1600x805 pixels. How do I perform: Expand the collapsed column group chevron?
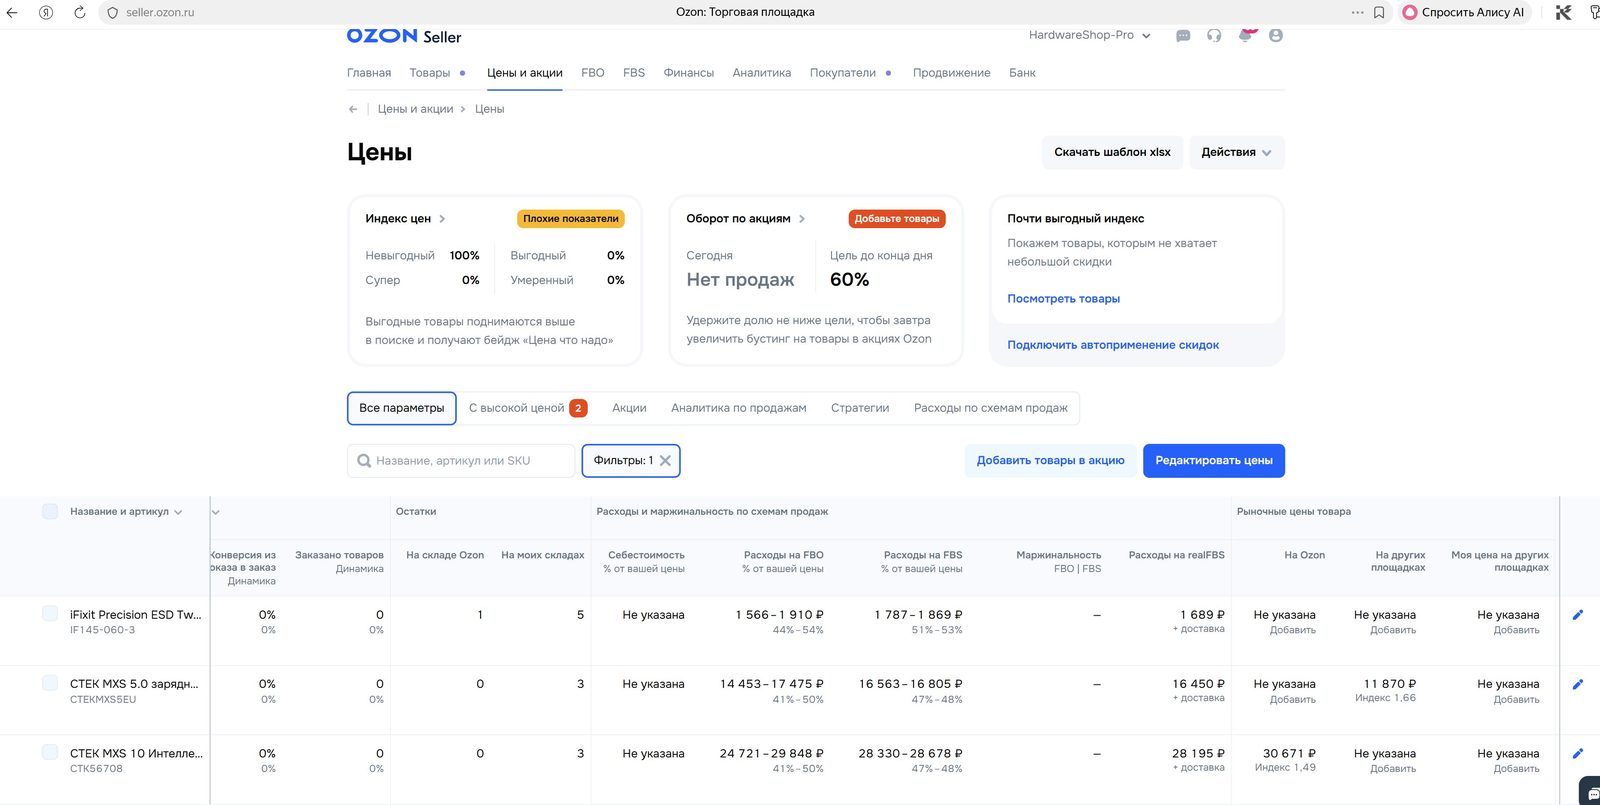click(216, 512)
